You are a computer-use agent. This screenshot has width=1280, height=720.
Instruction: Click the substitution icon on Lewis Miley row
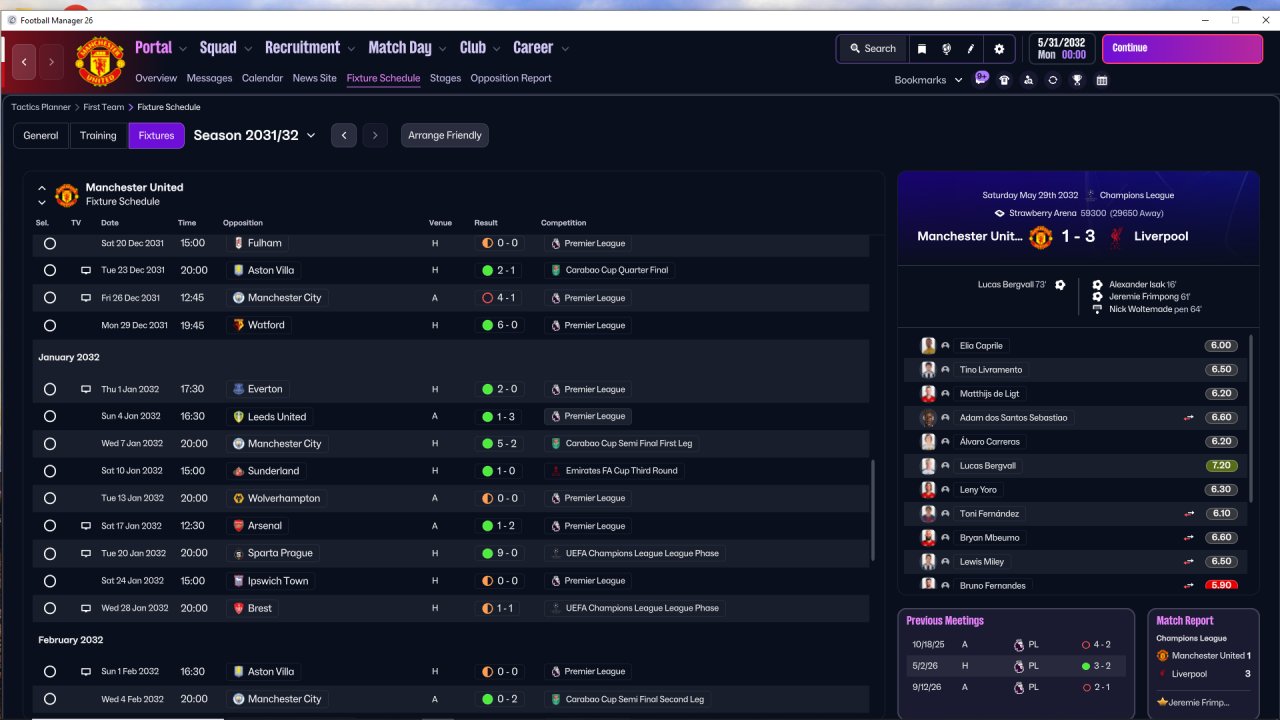click(1189, 562)
